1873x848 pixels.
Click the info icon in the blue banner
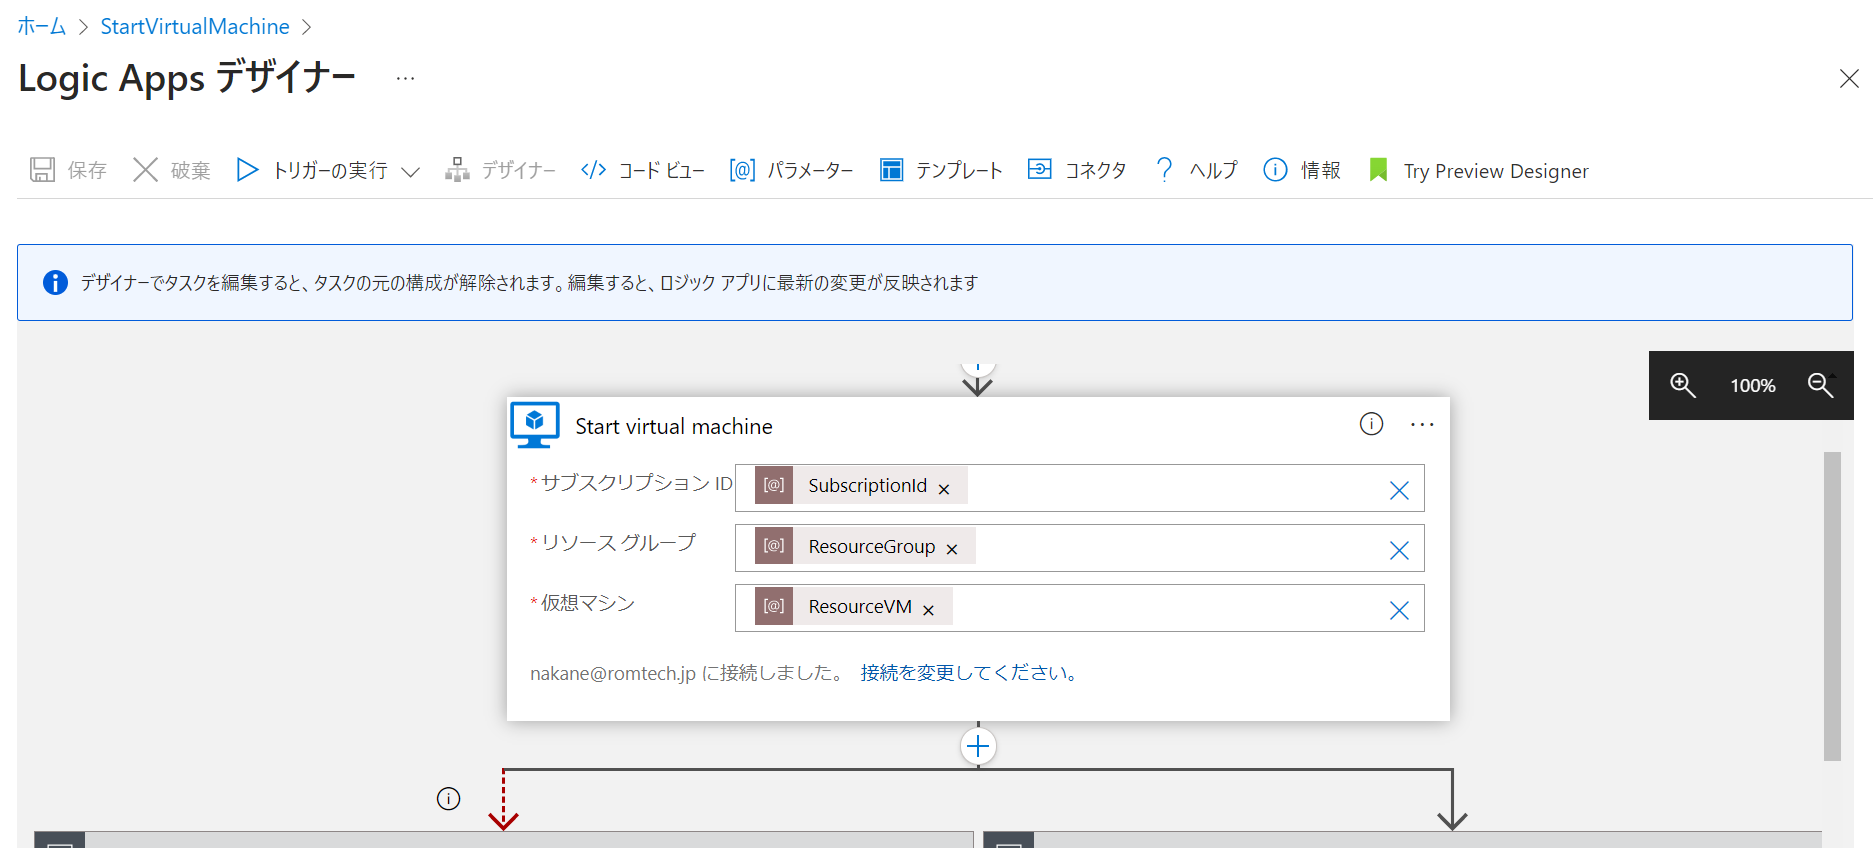[56, 282]
